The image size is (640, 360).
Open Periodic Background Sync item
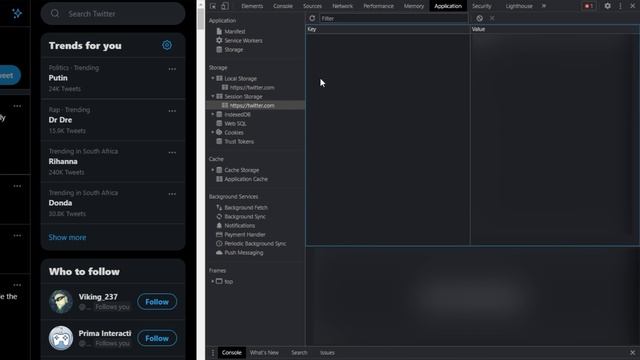point(255,243)
